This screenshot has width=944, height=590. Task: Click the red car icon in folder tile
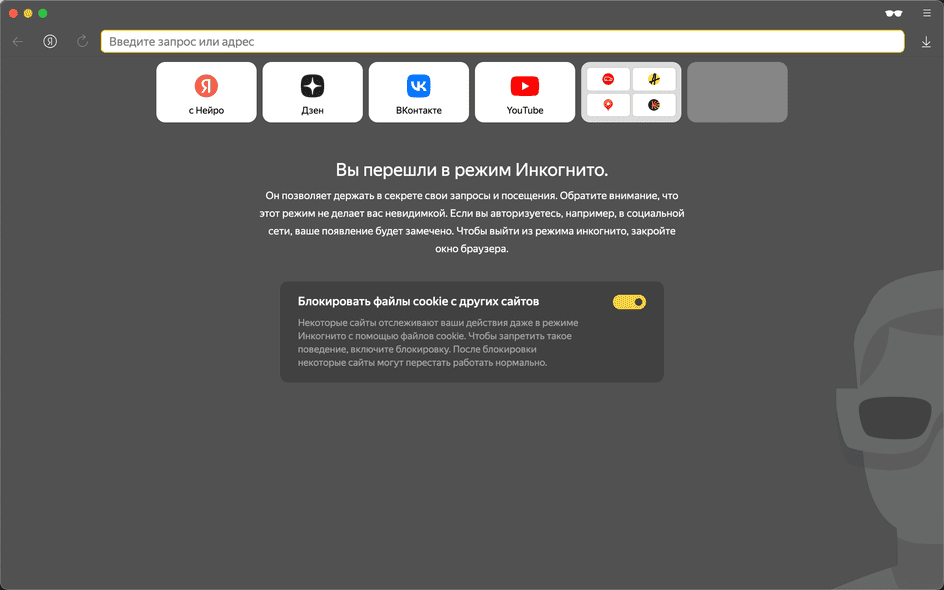pyautogui.click(x=608, y=79)
